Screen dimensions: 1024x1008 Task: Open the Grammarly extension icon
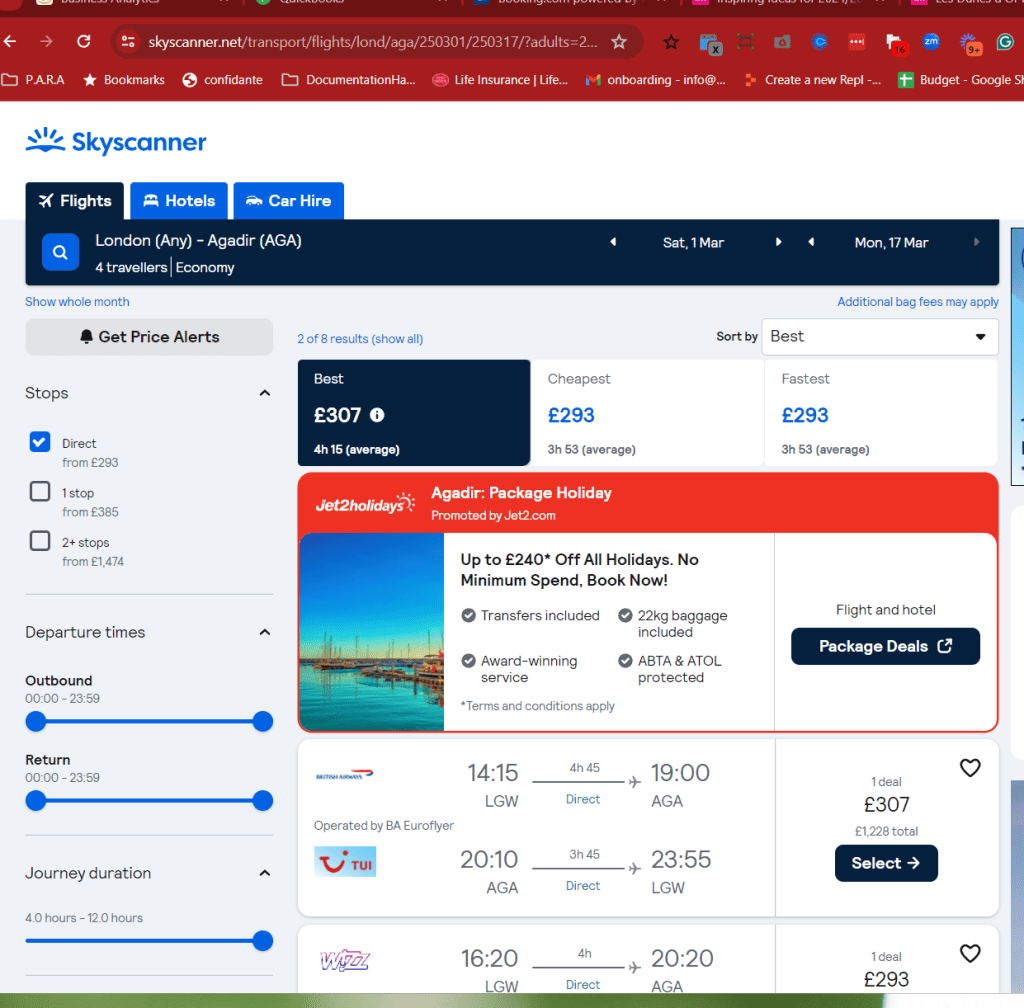[1004, 42]
